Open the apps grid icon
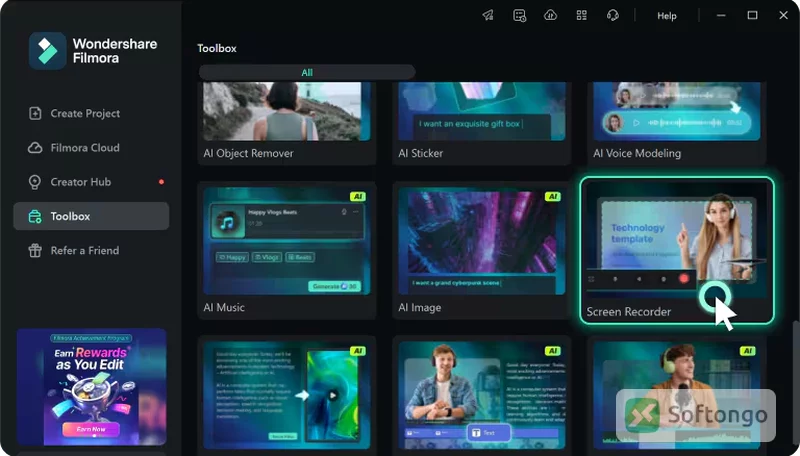 (x=582, y=15)
